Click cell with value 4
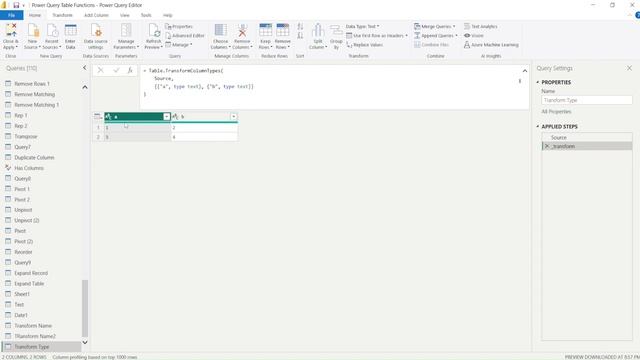Viewport: 640px width, 360px height. click(204, 137)
